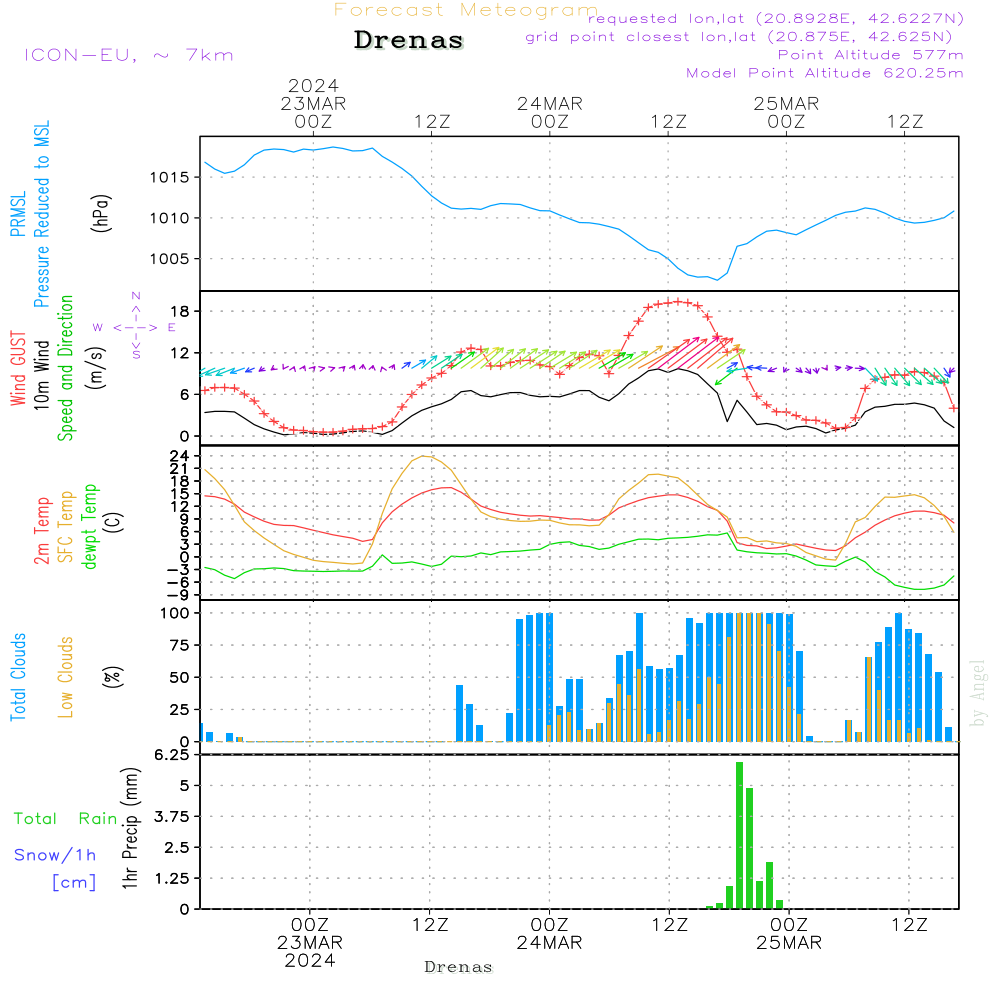Click the 'Snow/1h [cm]' blue legend label

click(x=55, y=869)
